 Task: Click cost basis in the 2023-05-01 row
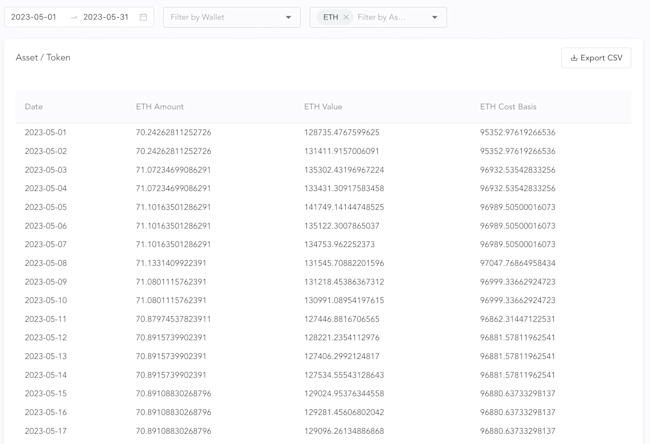[517, 132]
